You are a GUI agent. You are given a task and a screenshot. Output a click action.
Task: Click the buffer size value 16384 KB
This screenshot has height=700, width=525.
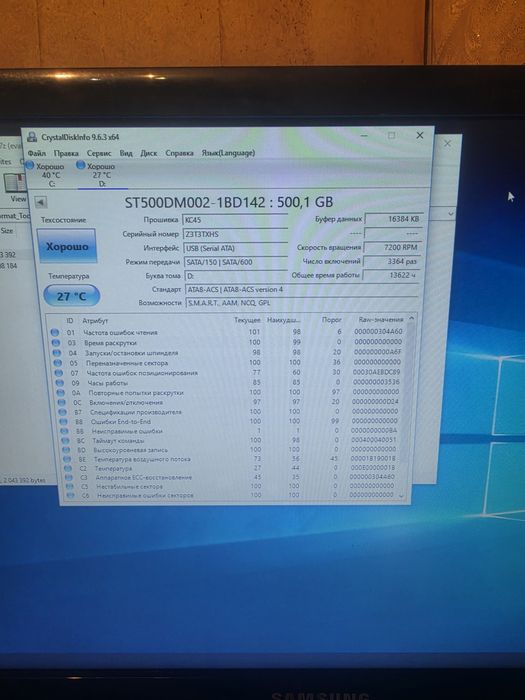[393, 219]
